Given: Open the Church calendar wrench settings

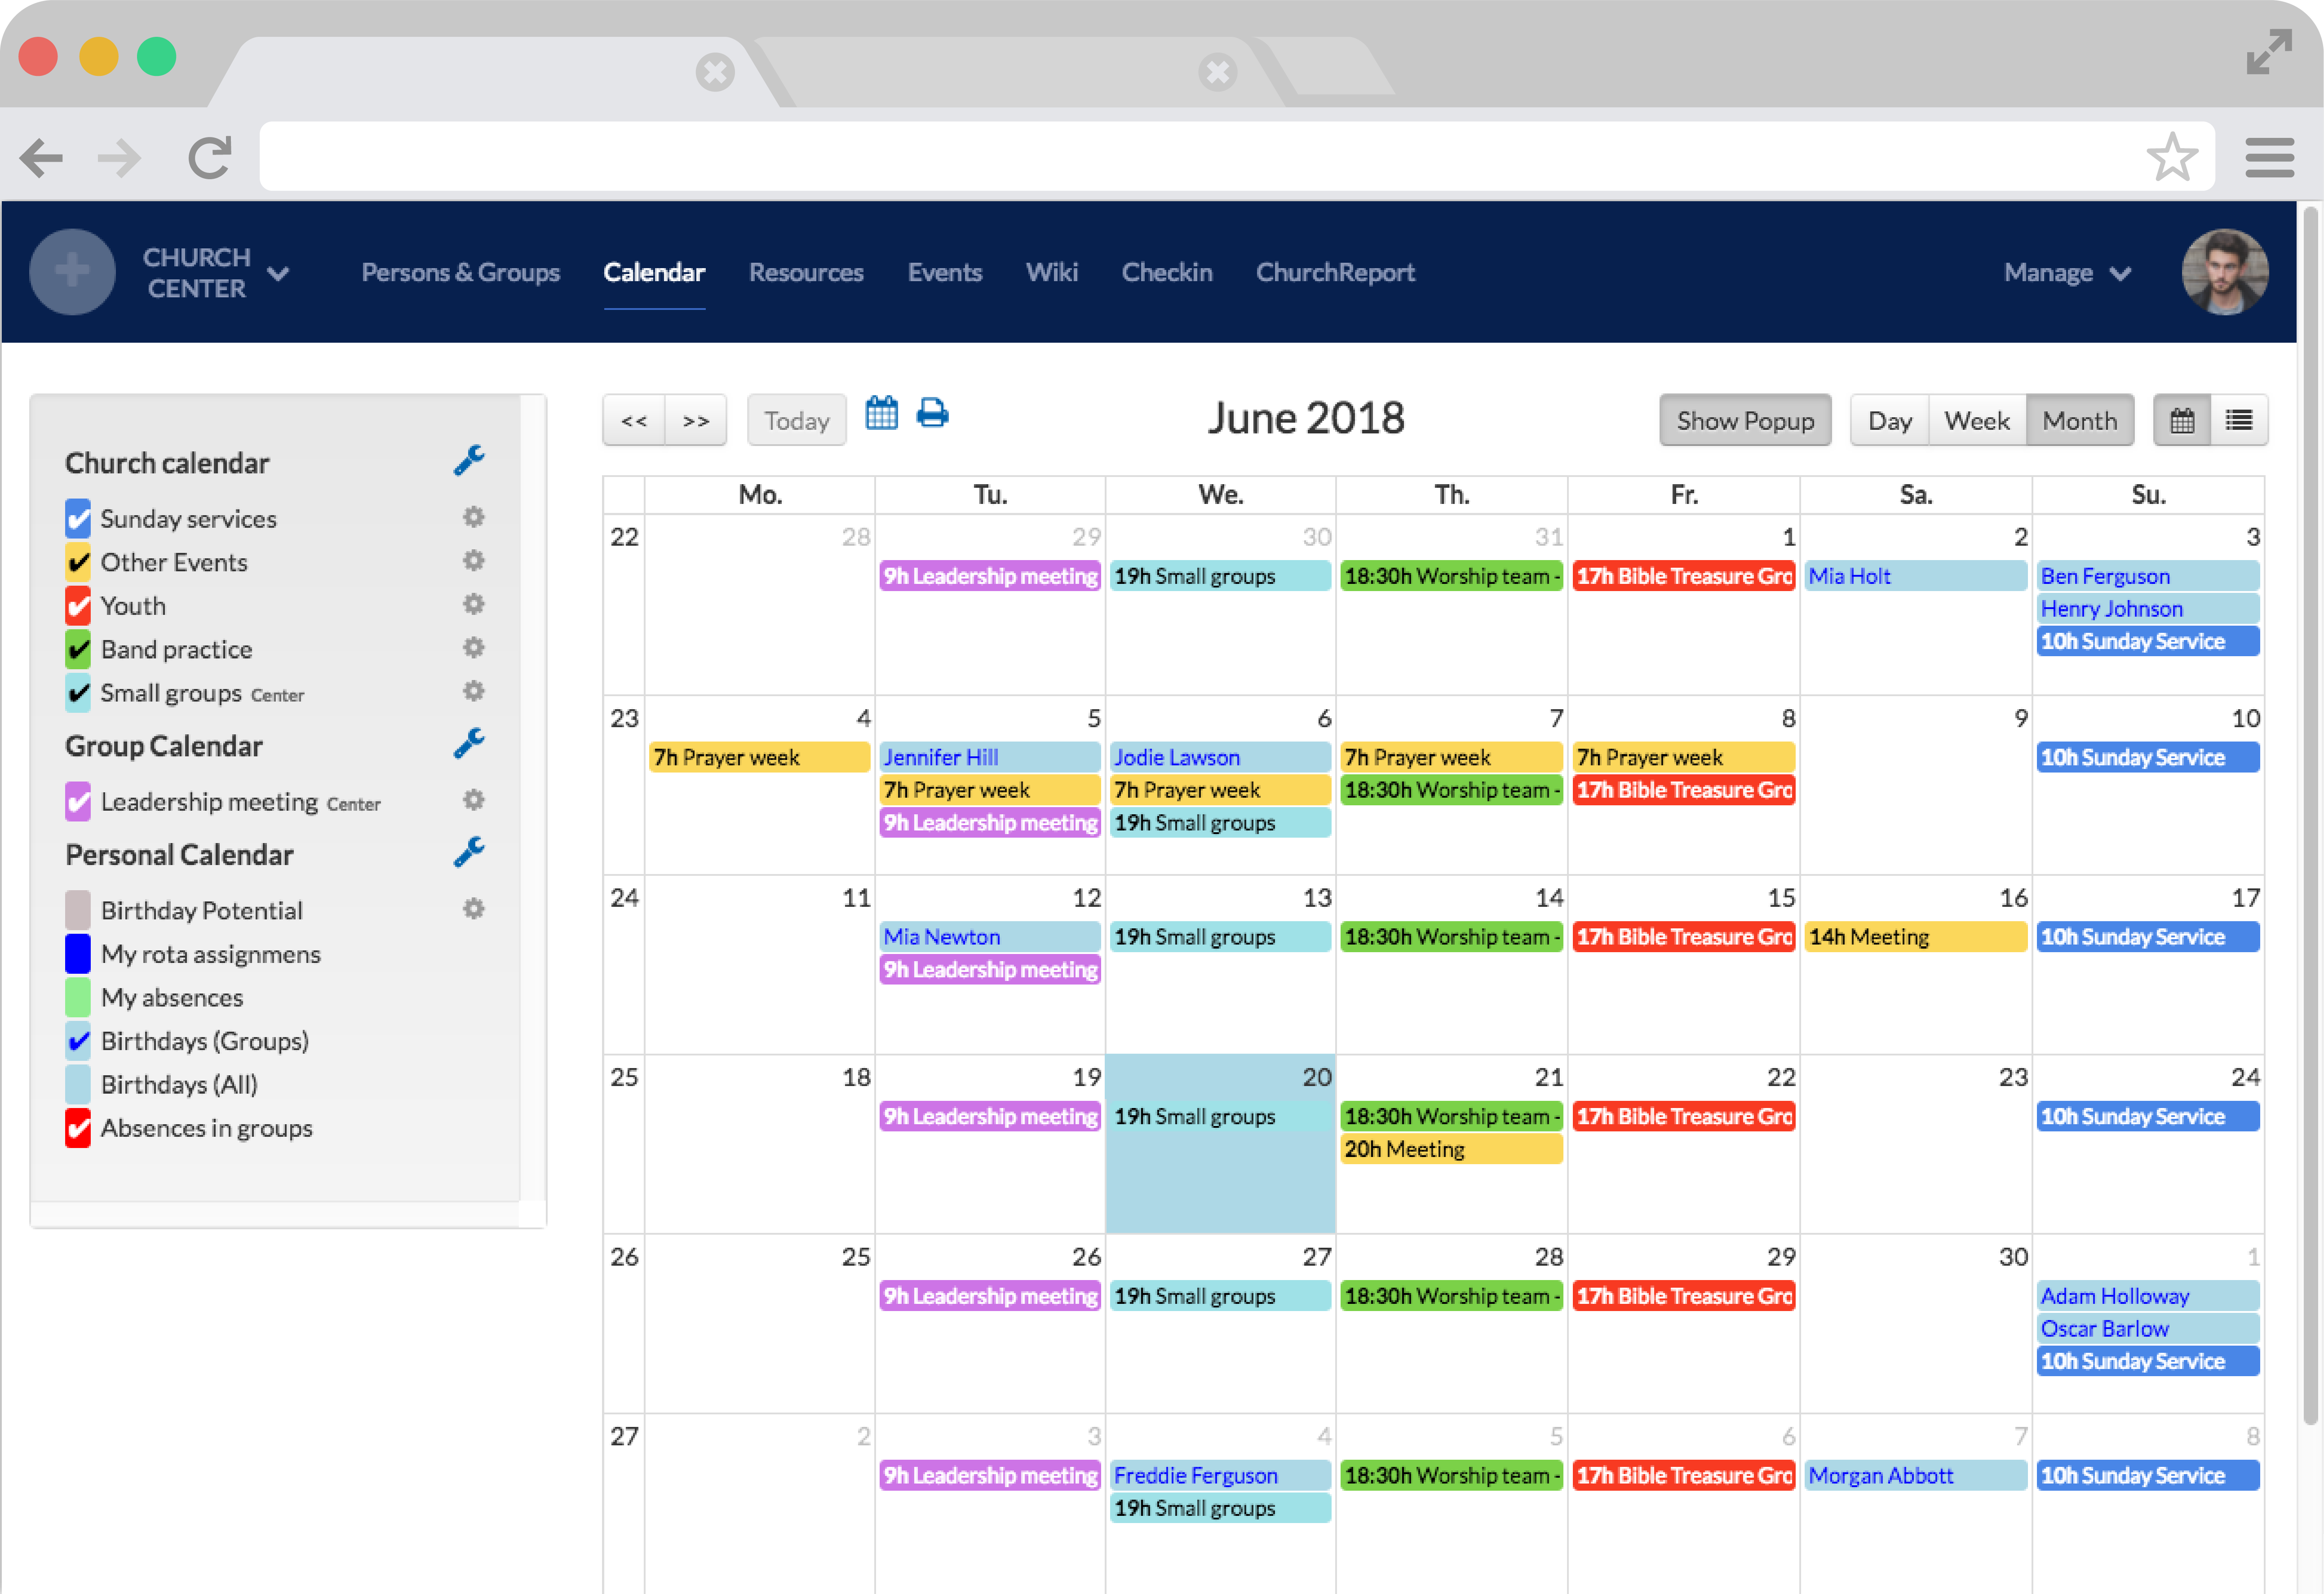Looking at the screenshot, I should (469, 461).
